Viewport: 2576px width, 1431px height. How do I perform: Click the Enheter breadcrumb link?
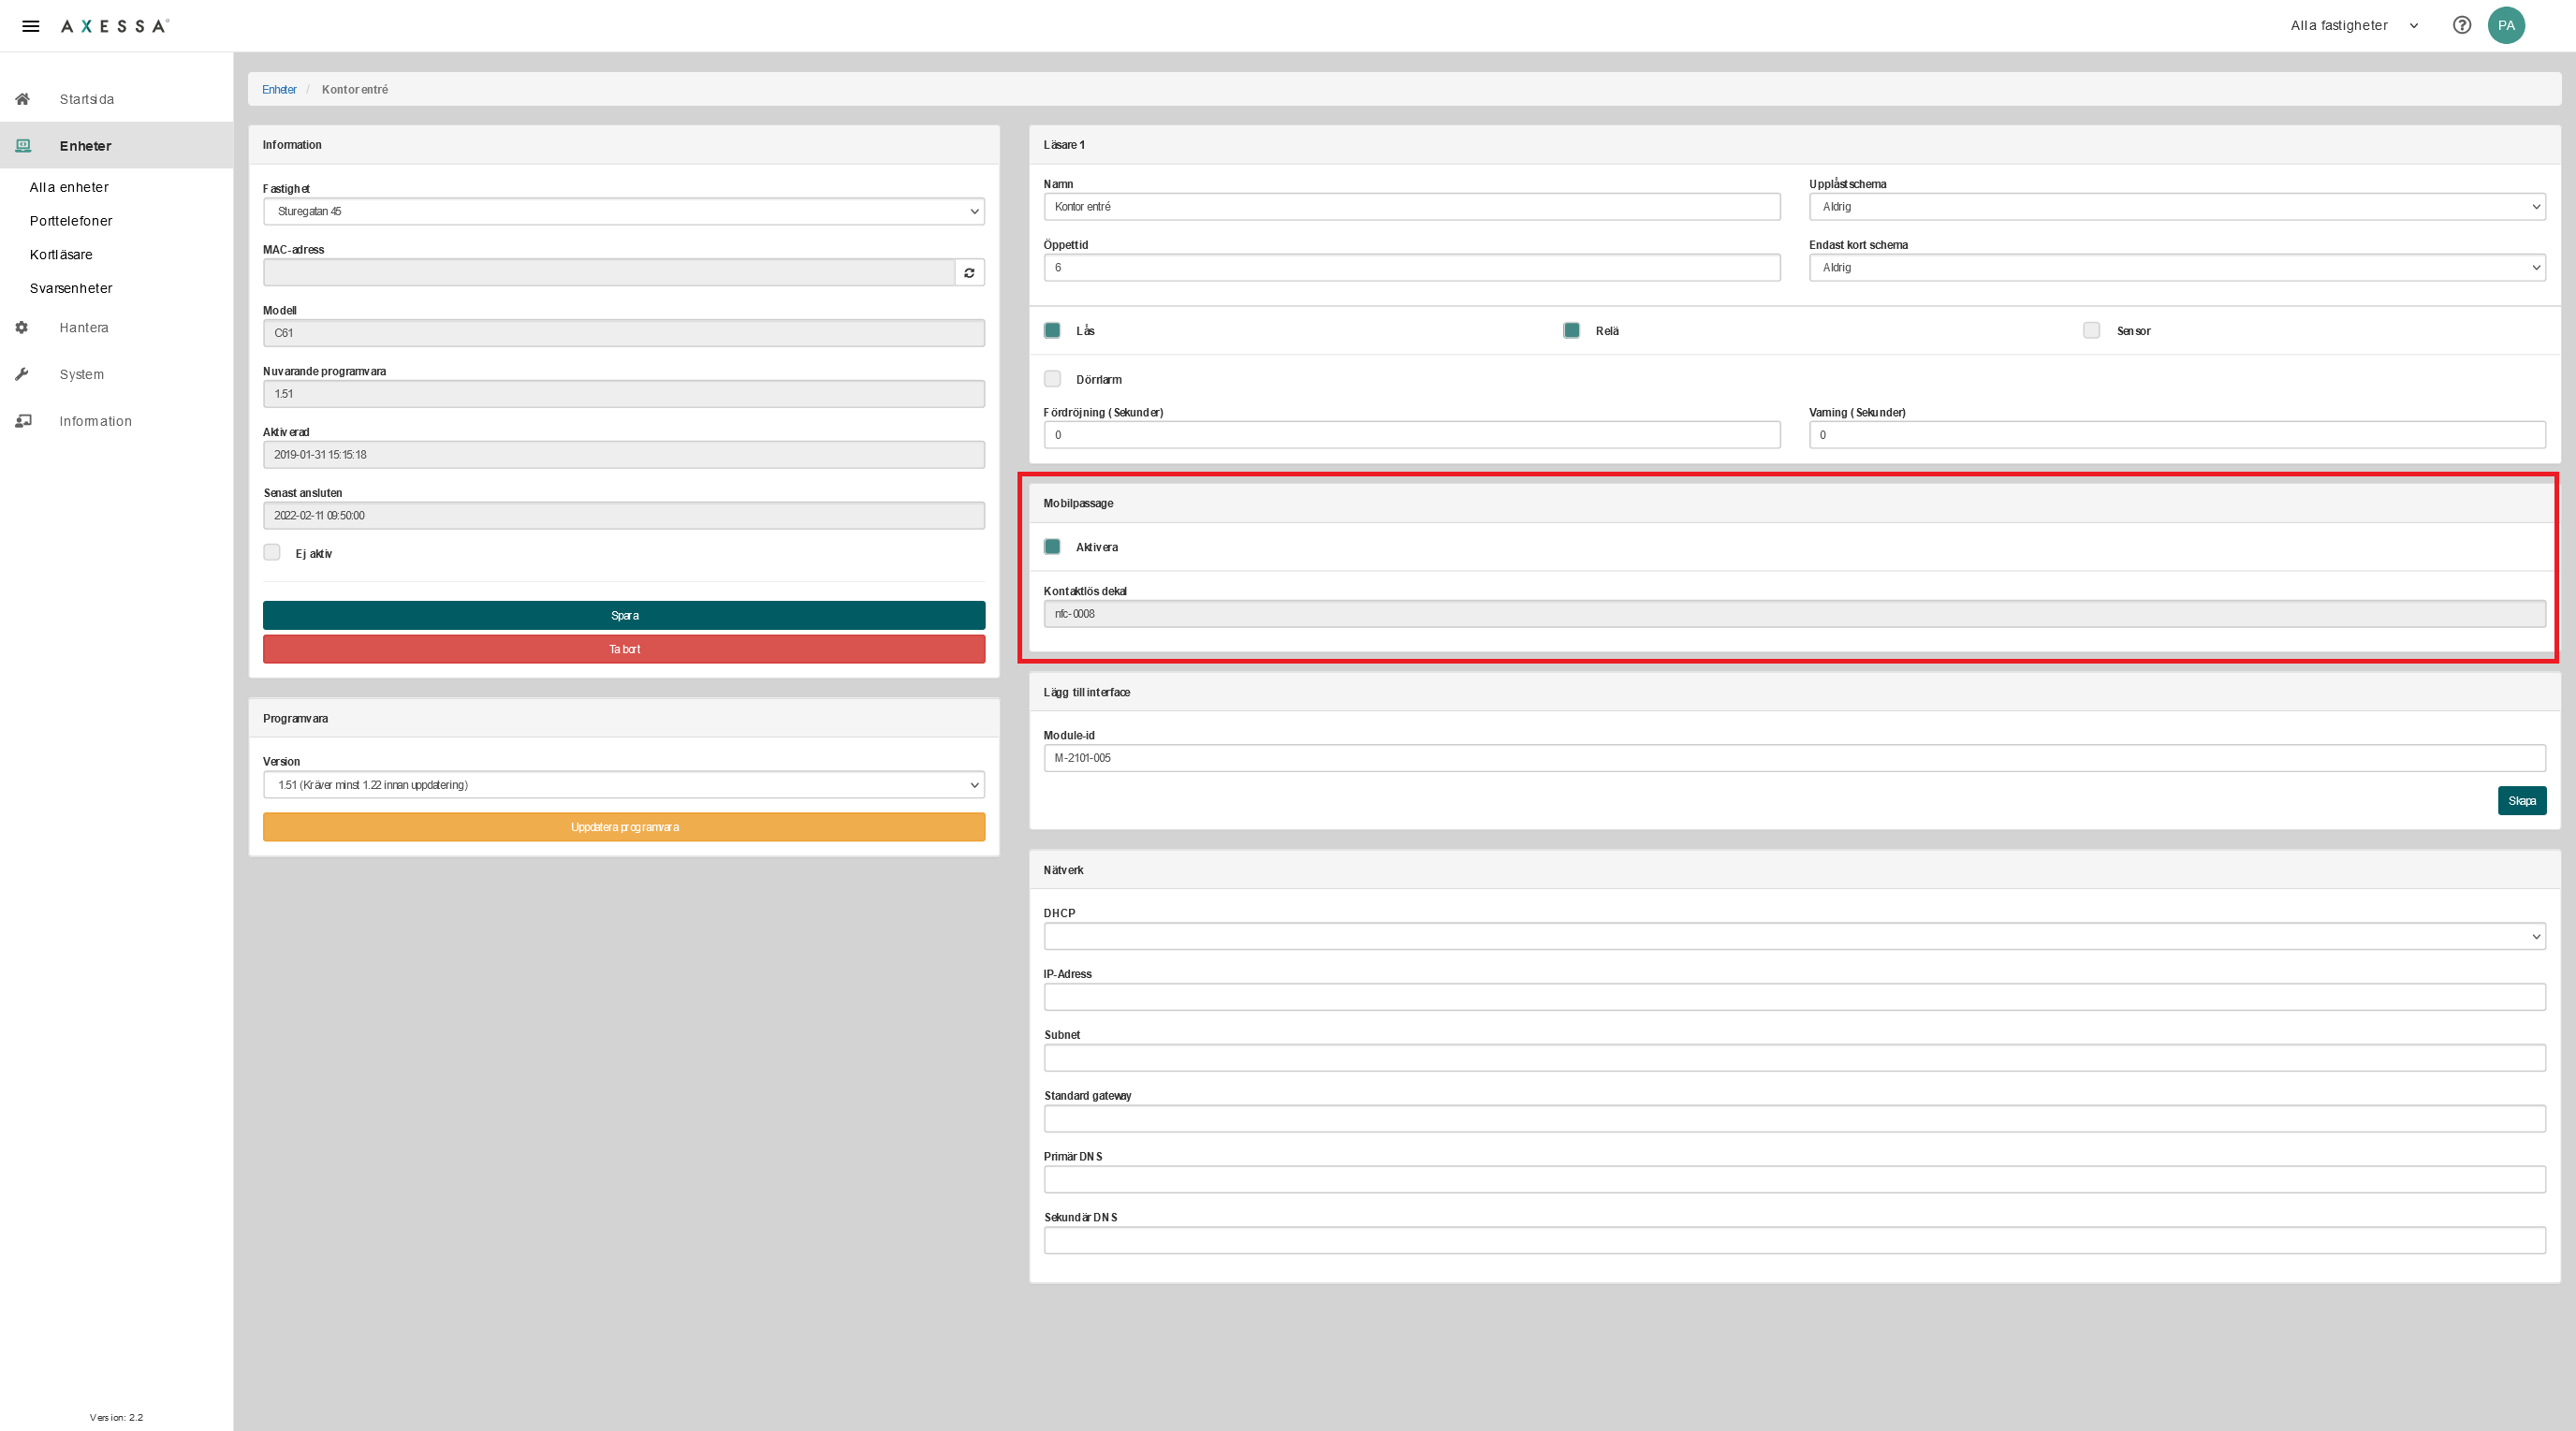click(279, 90)
